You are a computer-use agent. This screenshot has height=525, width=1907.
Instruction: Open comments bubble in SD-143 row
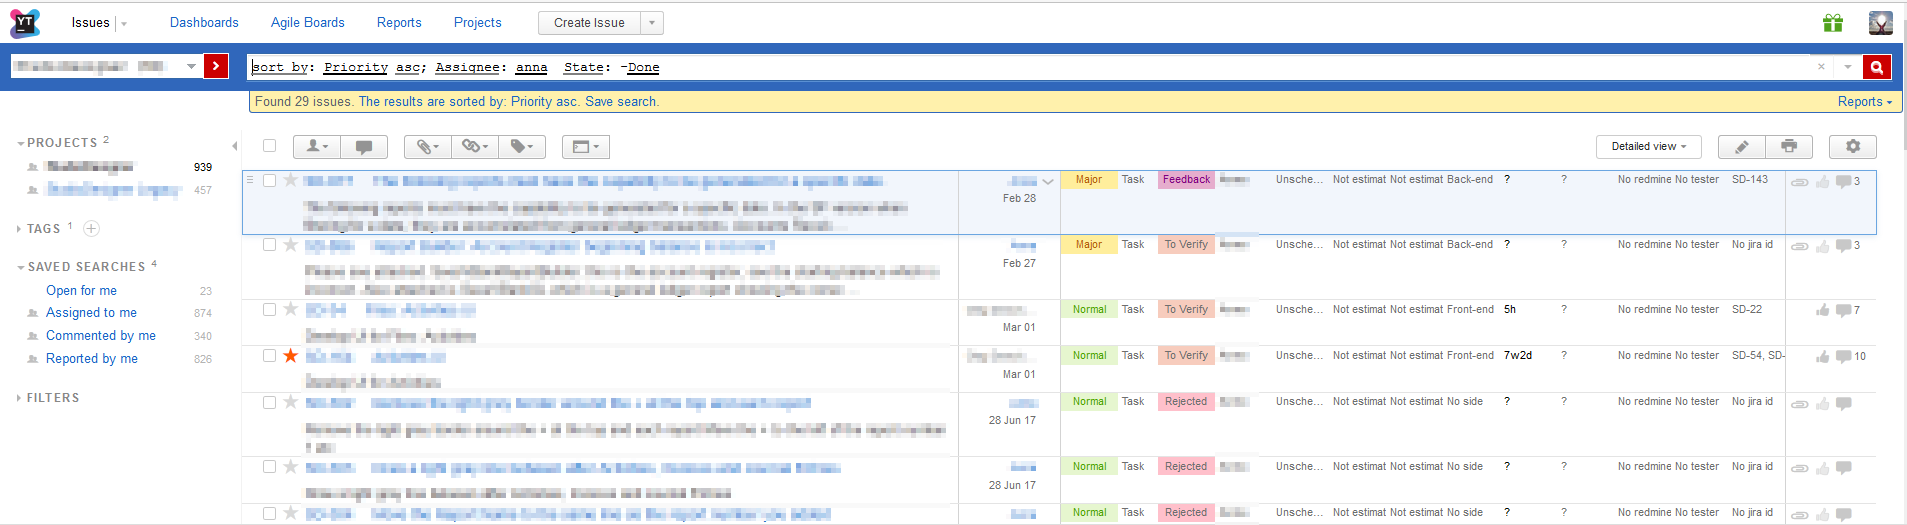click(1843, 182)
